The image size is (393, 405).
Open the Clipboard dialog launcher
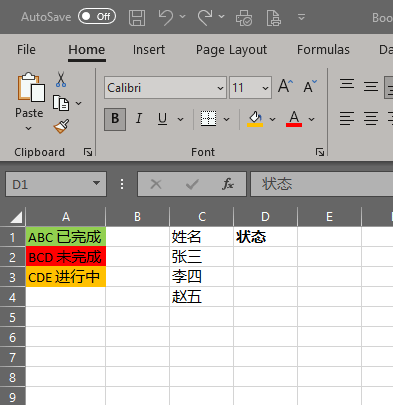(x=88, y=152)
